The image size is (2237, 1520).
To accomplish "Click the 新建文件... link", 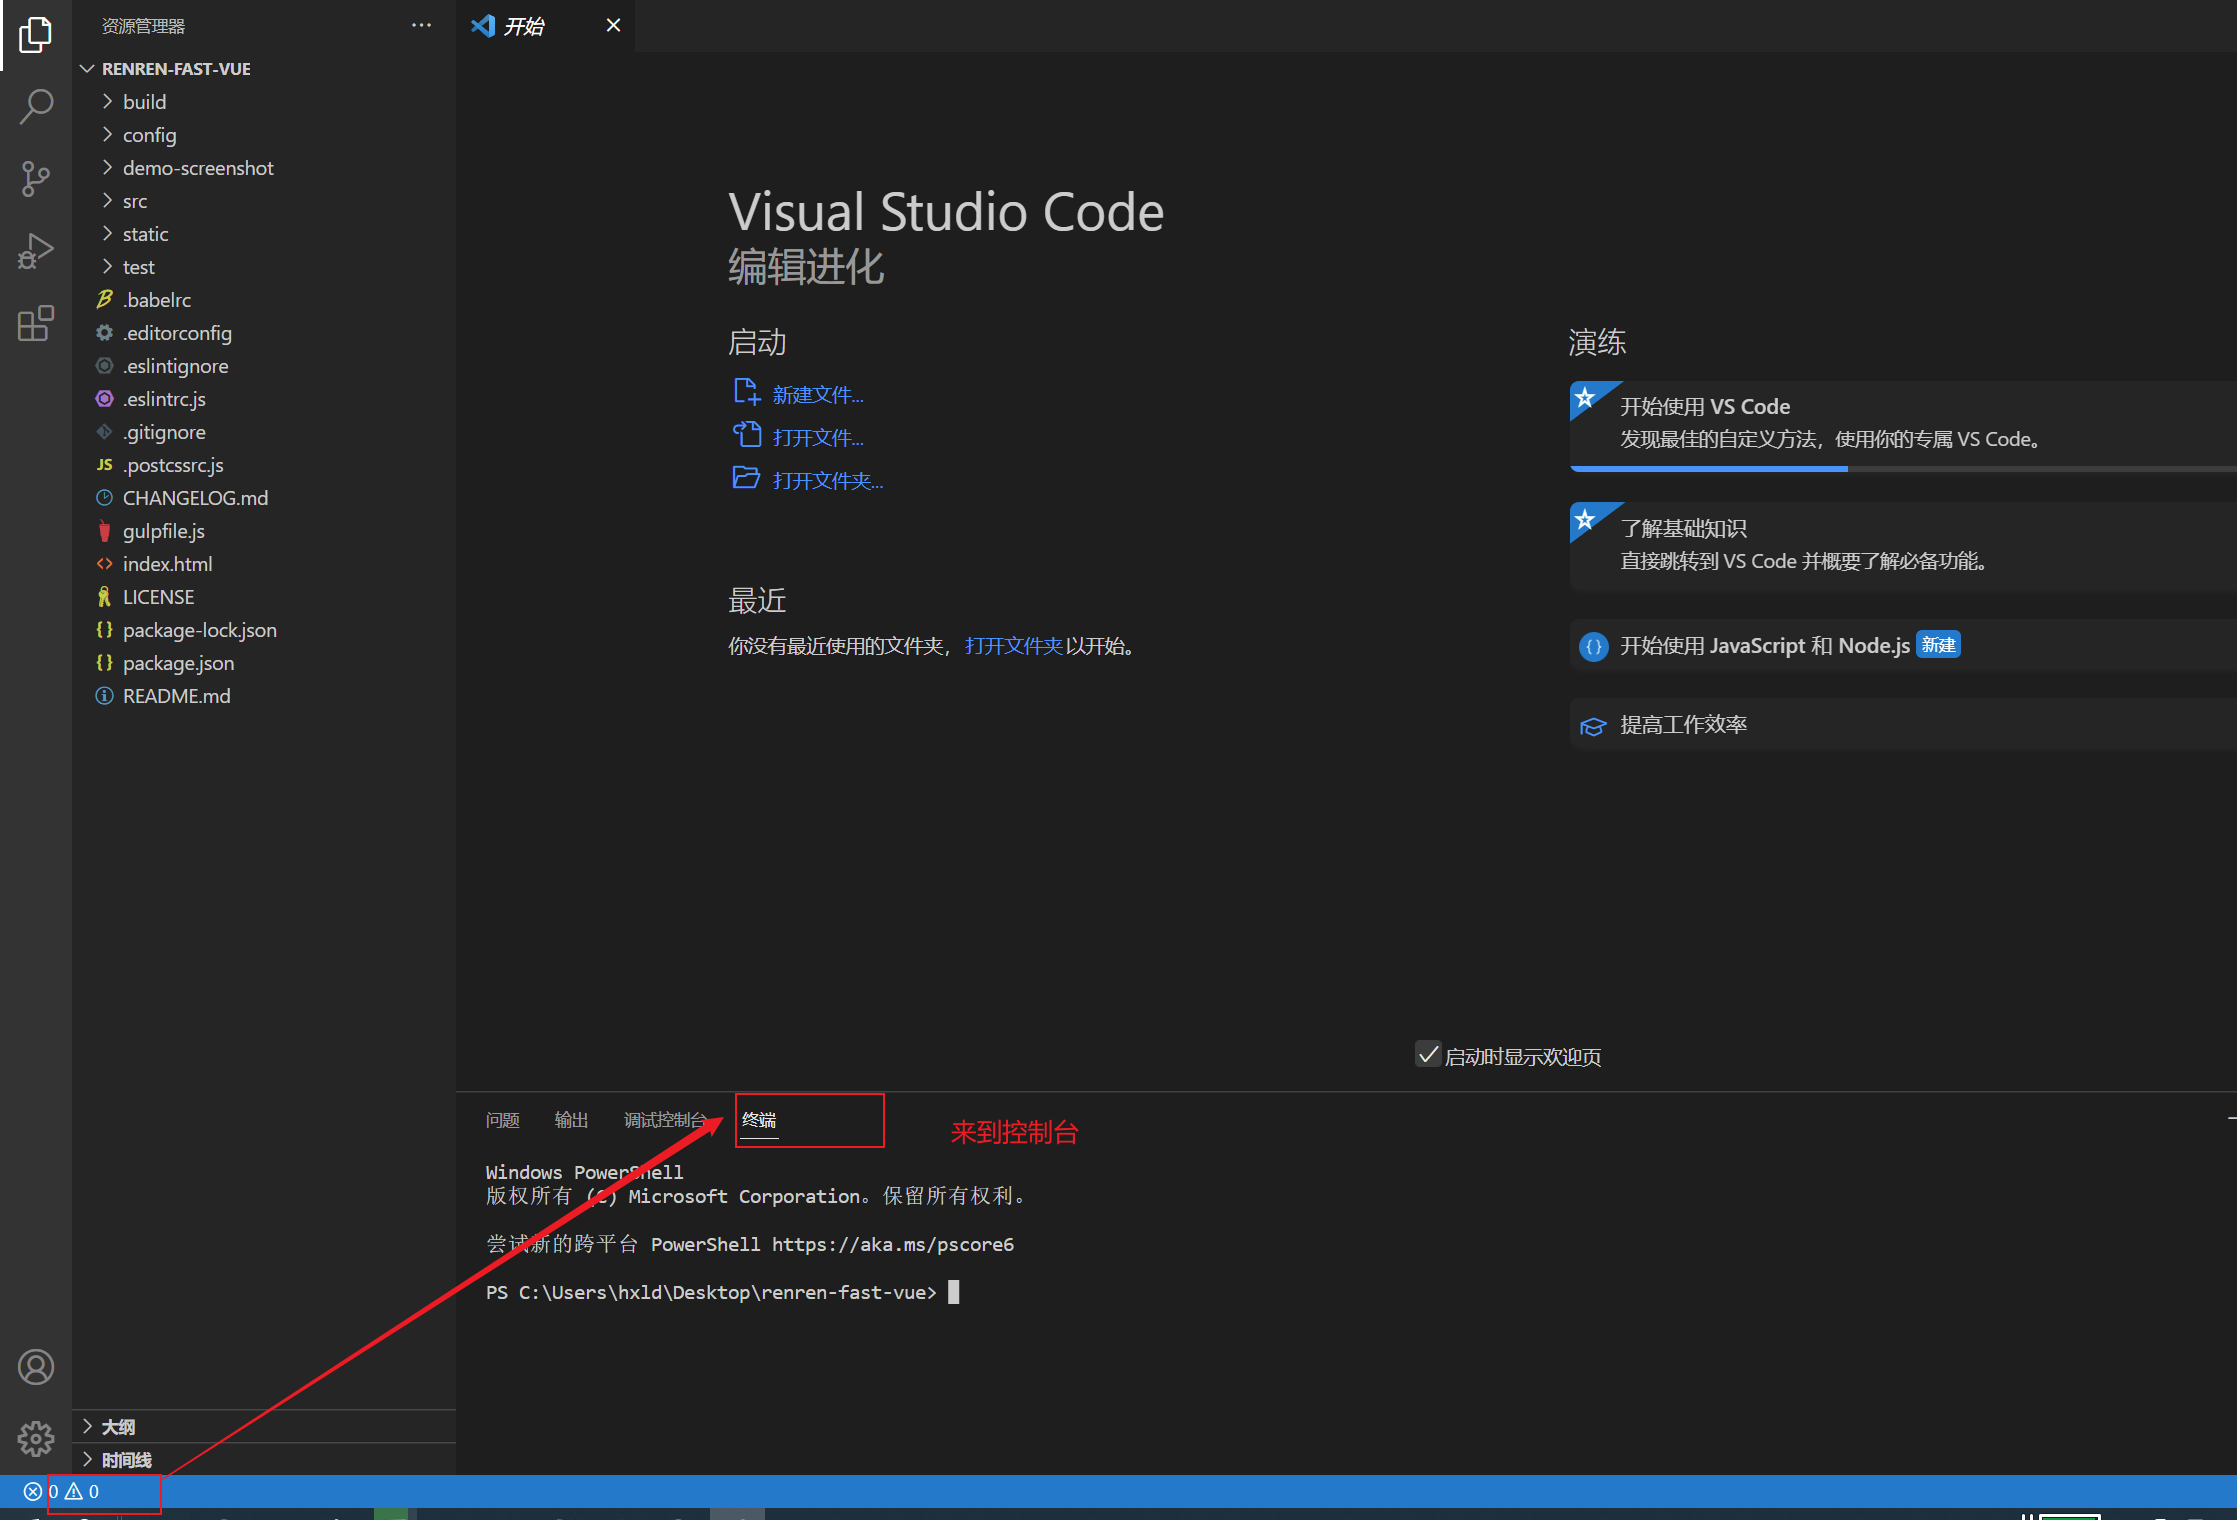I will pos(817,395).
